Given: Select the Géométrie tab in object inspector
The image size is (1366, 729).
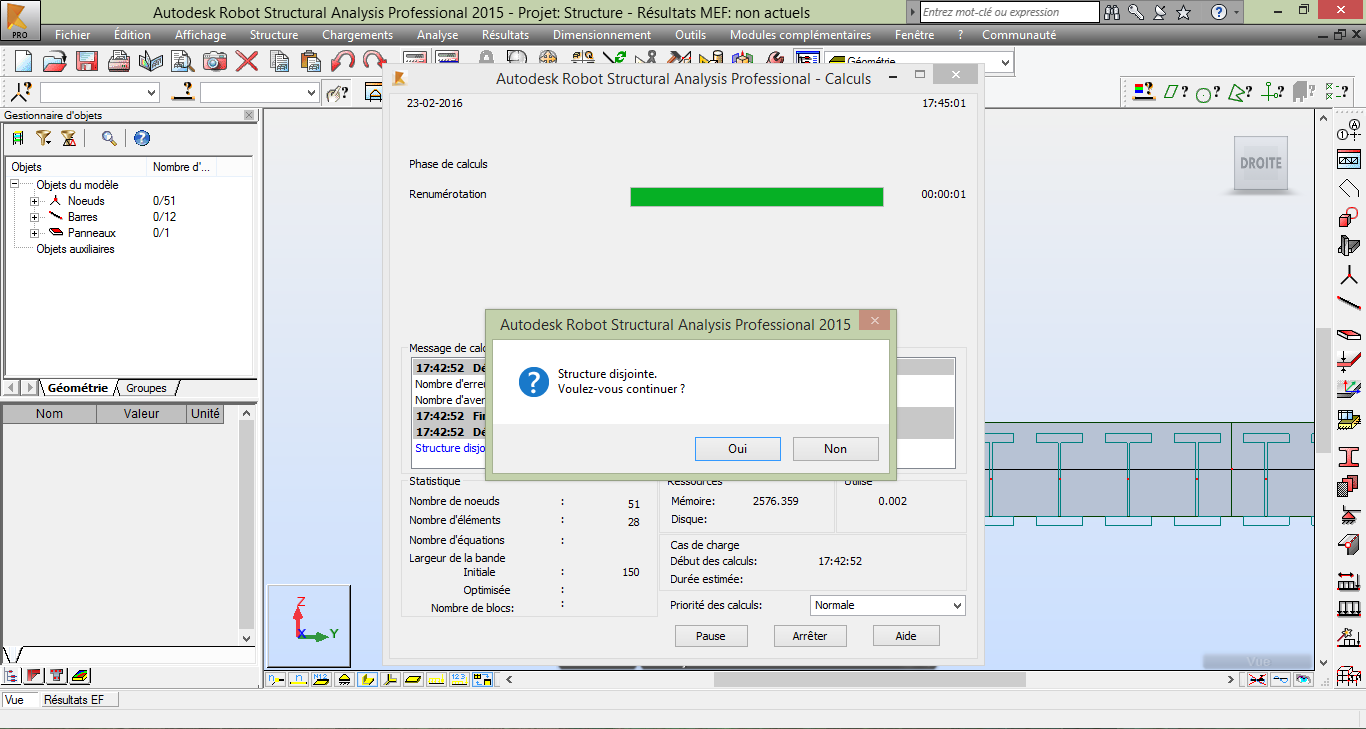Looking at the screenshot, I should pos(78,388).
